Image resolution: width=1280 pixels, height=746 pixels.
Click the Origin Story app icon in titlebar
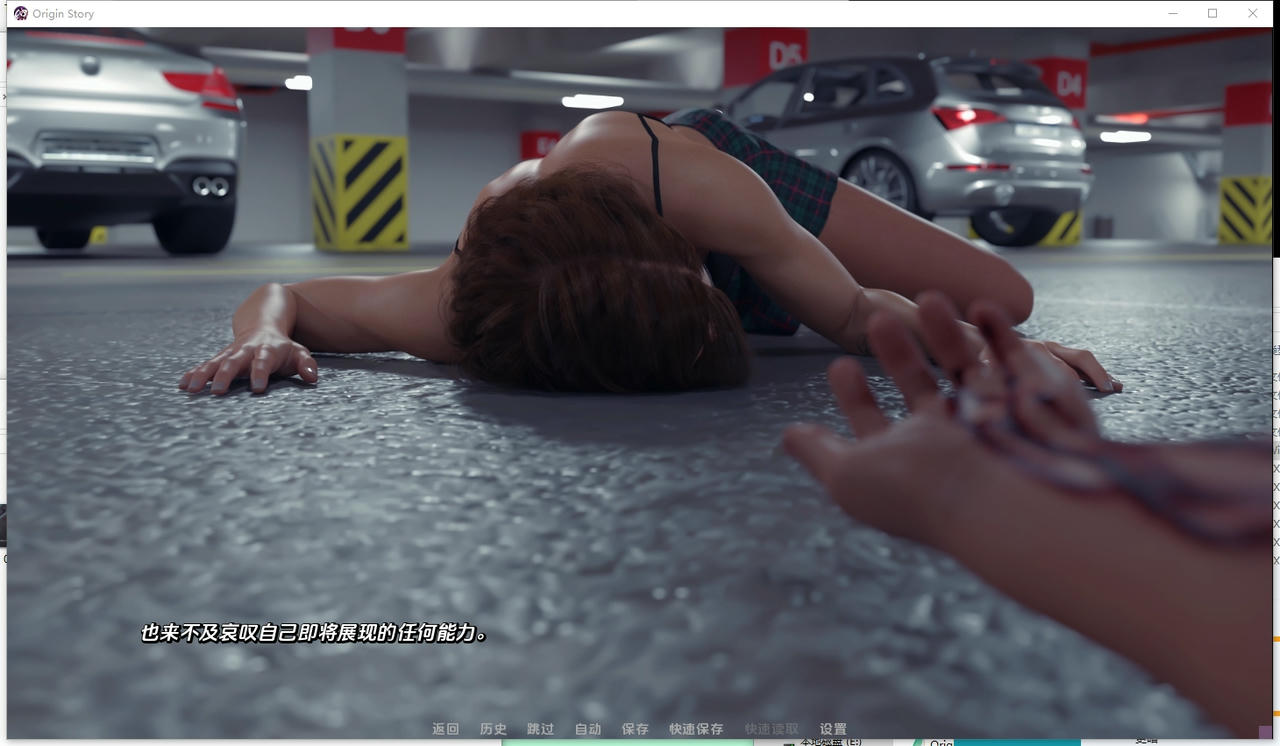(18, 13)
